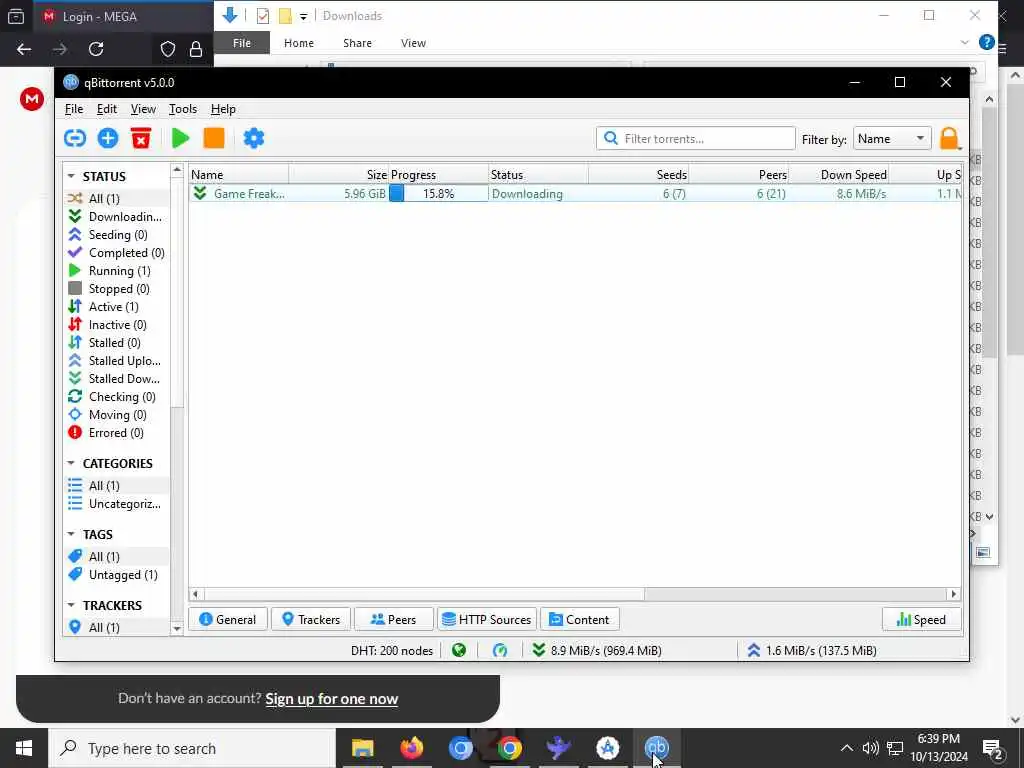Select the Game Freak torrent row

click(x=575, y=194)
